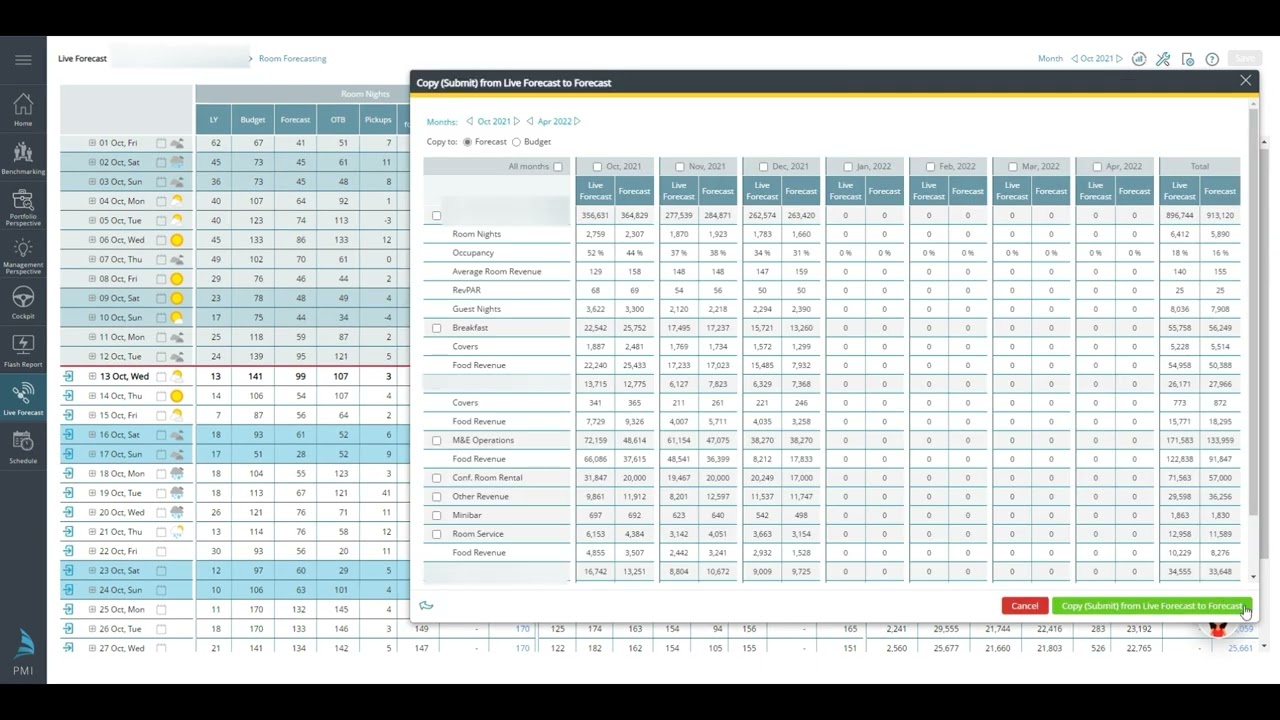Step end month back from Apr 2022
This screenshot has width=1280, height=720.
pos(530,121)
